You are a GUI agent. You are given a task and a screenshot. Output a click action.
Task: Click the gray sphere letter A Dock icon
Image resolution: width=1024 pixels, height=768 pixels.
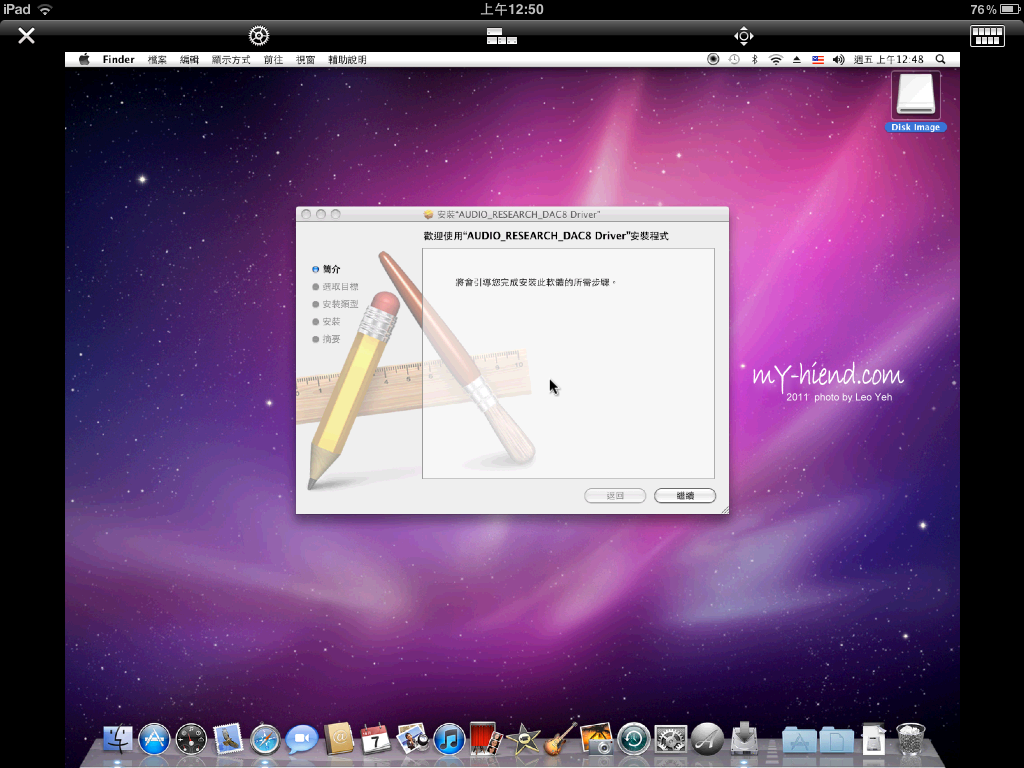[707, 740]
